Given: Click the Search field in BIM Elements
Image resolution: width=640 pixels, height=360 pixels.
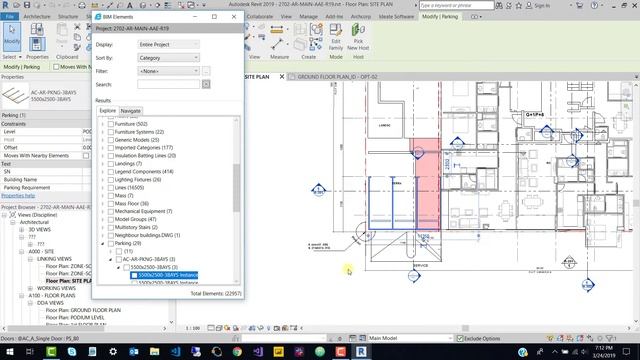Looking at the screenshot, I should [169, 84].
